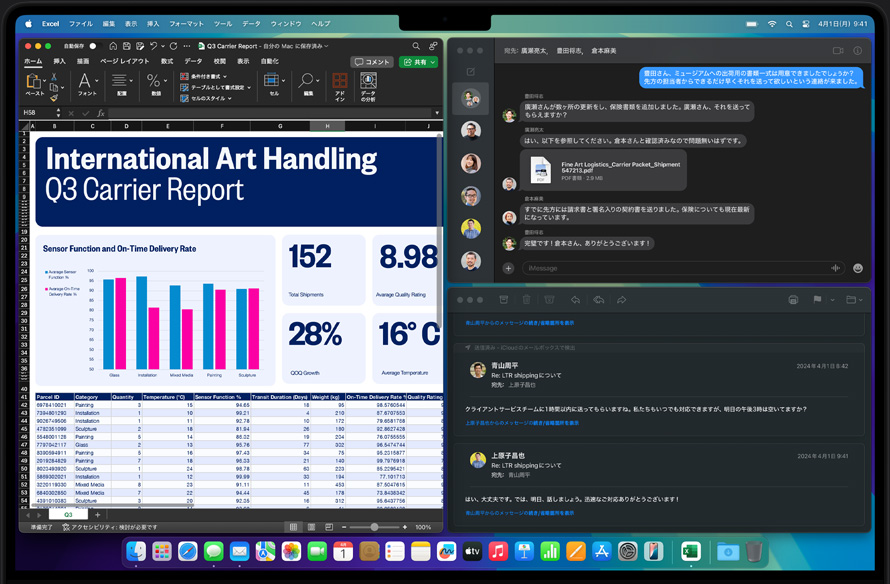Click the zoom slider handle in Excel status bar
This screenshot has height=584, width=890.
pyautogui.click(x=374, y=527)
